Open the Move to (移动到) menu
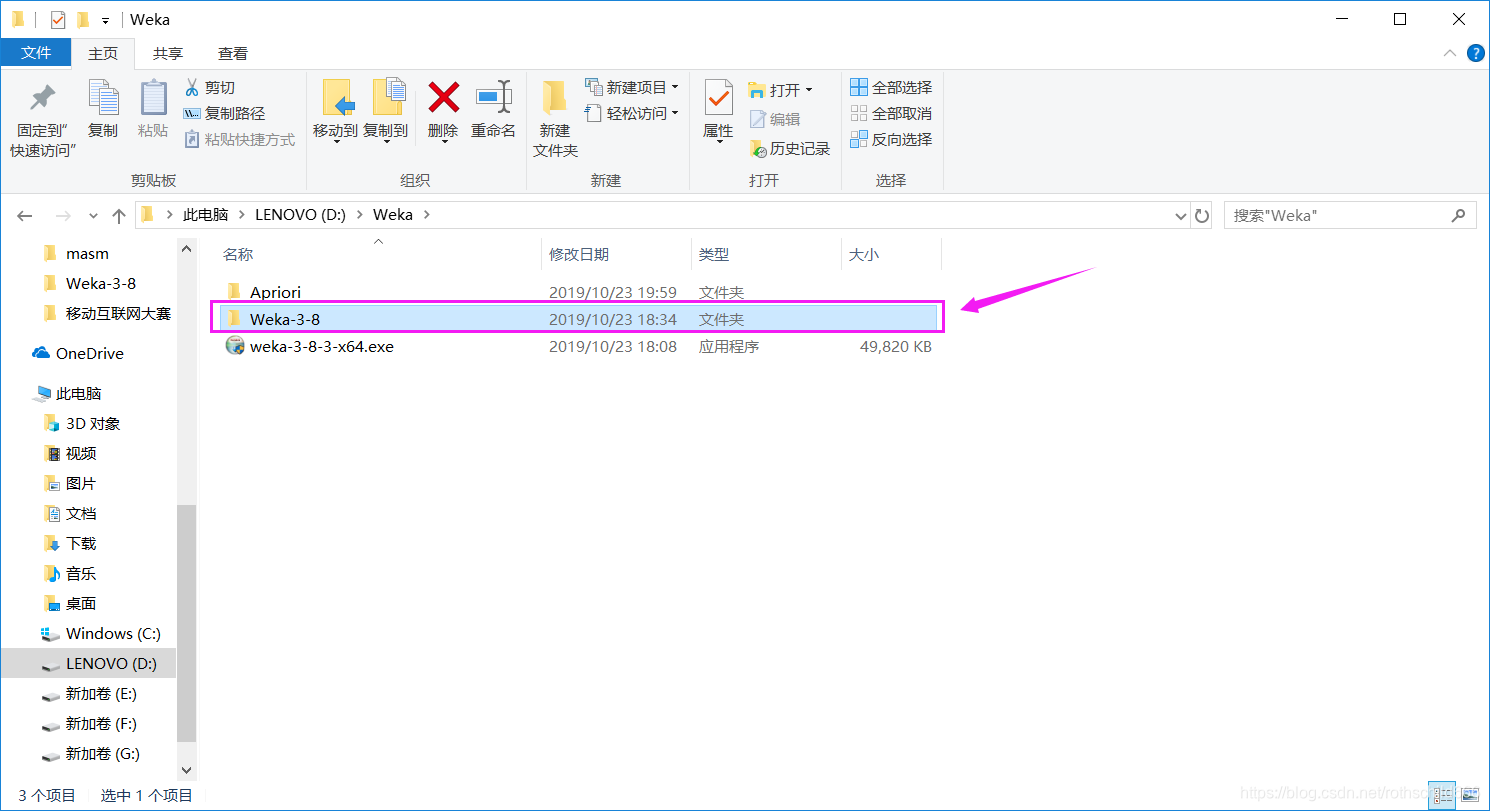This screenshot has width=1490, height=811. 335,111
